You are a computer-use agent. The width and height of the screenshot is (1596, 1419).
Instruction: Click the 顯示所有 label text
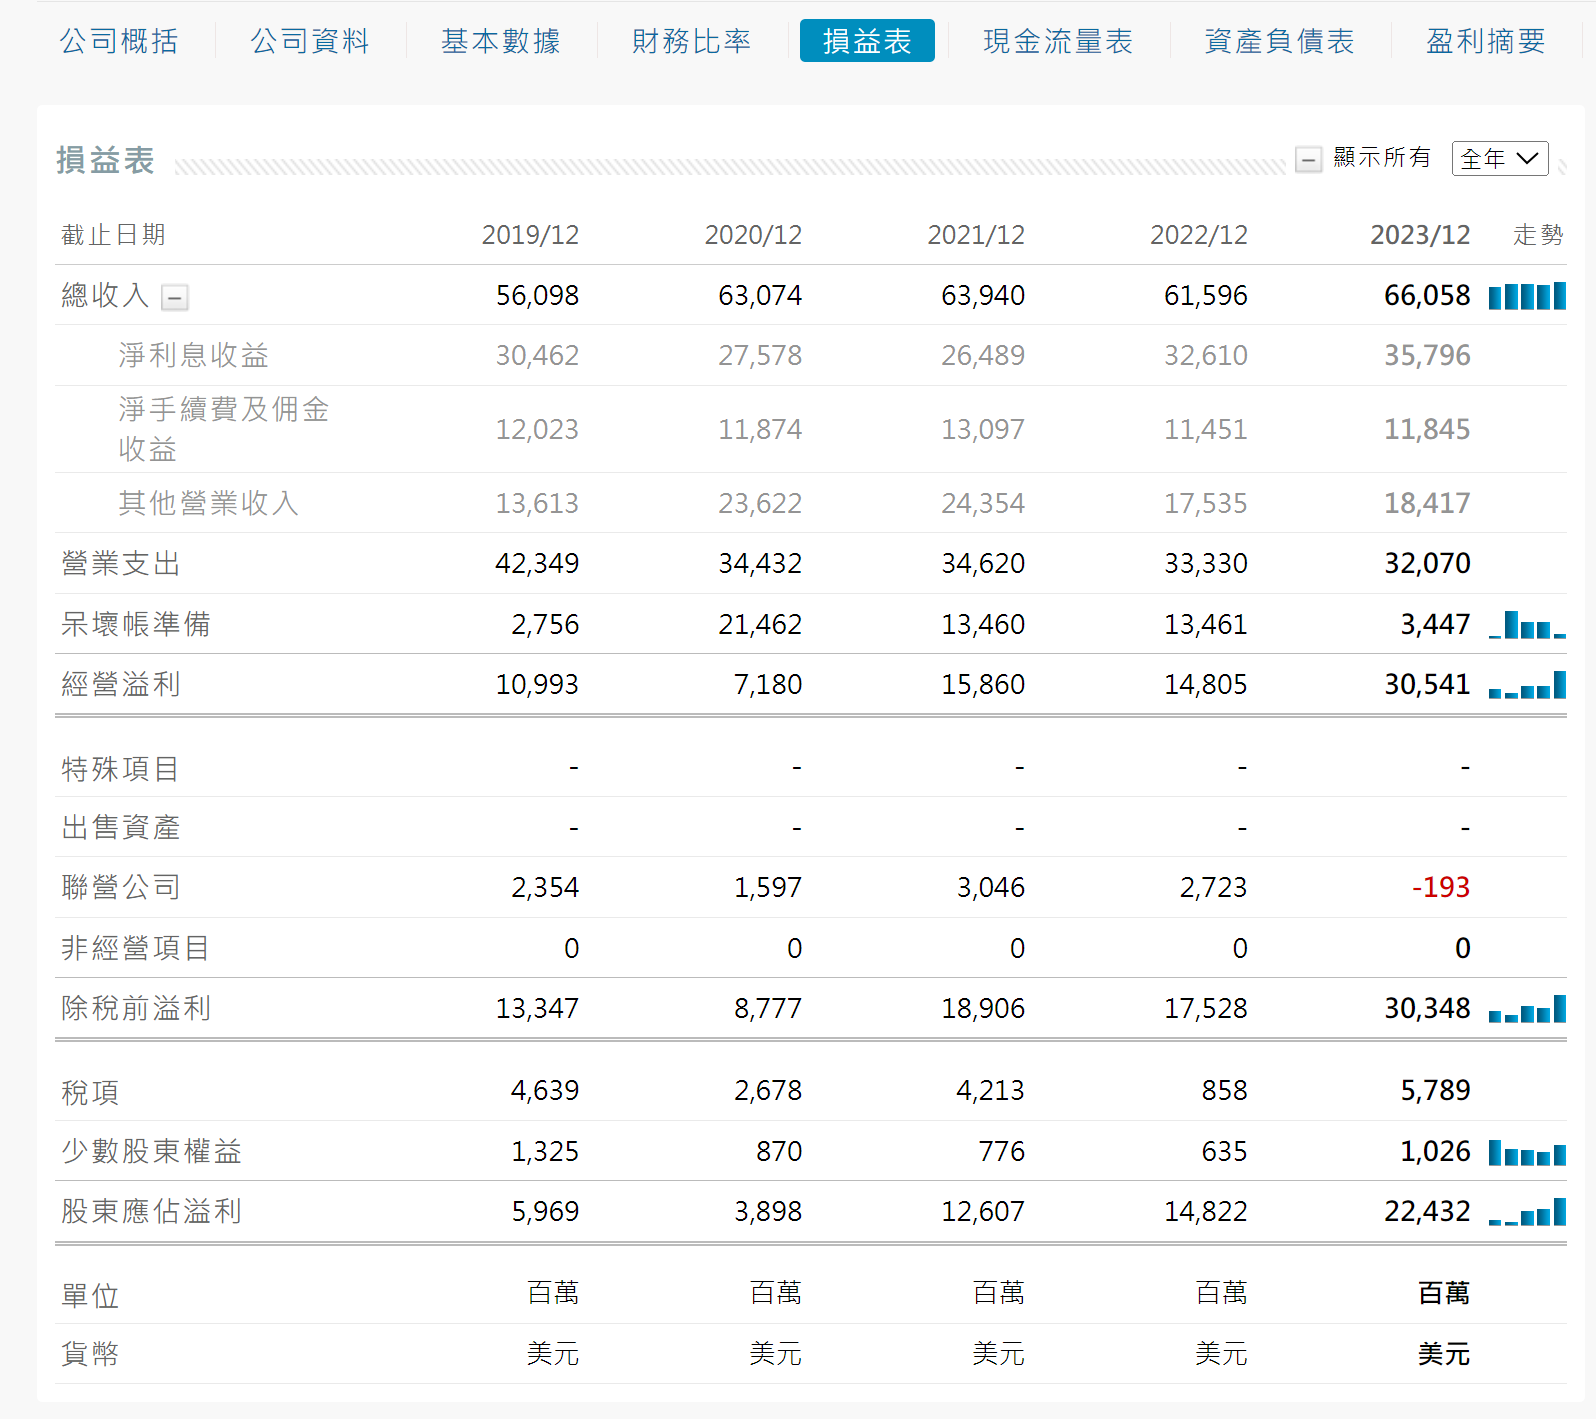(x=1382, y=158)
